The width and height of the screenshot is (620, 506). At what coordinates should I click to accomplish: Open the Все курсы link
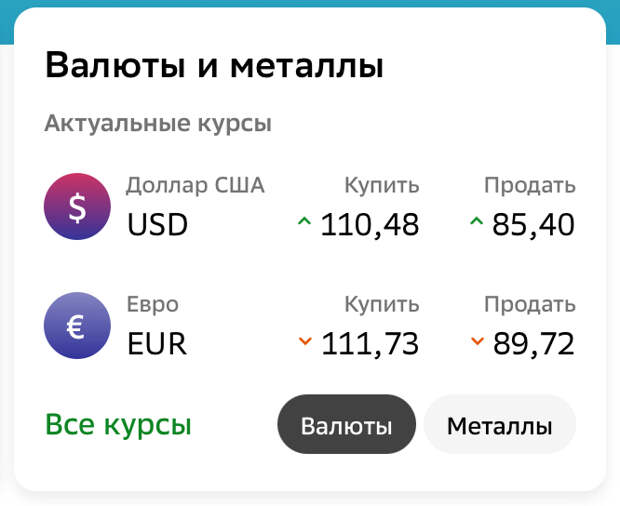pos(118,425)
